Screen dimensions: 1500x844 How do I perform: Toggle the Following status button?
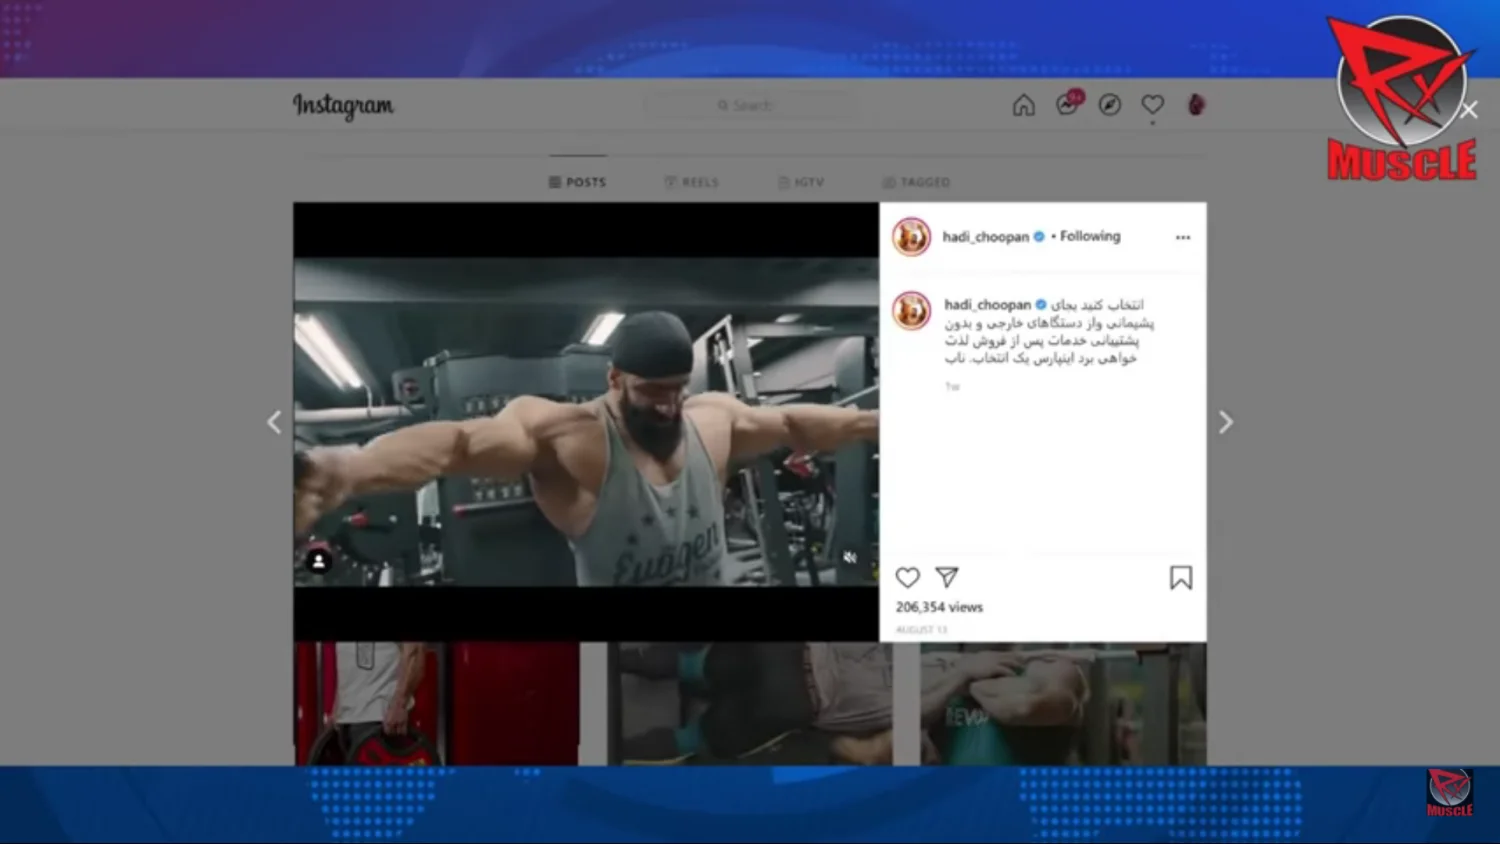click(1090, 237)
